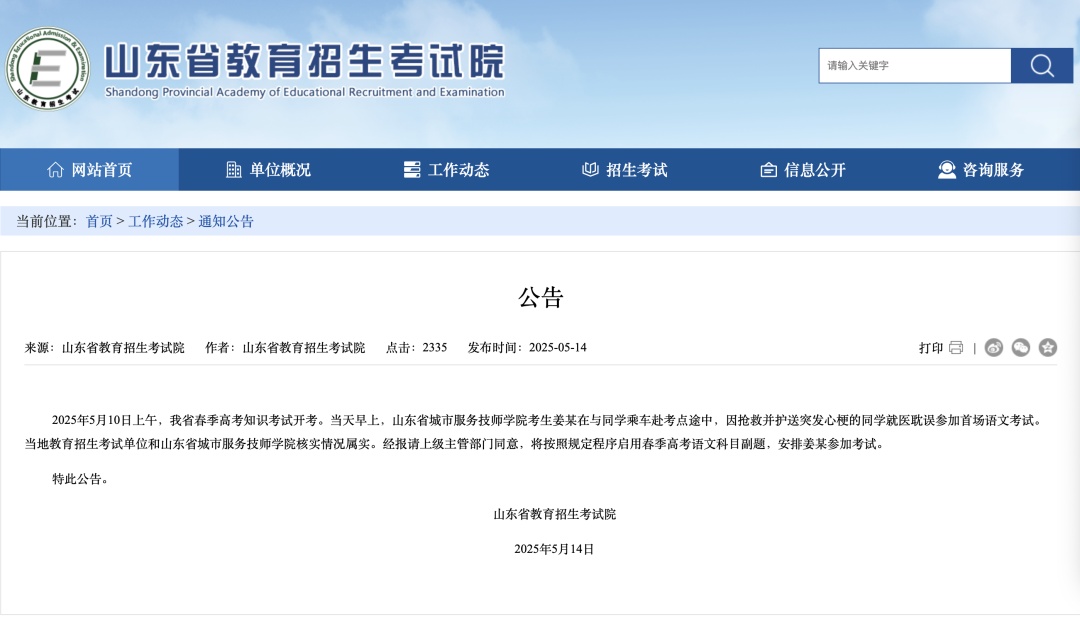Click the 山东省教育招生考试院 header title
Screen dimensions: 1080x617
pyautogui.click(x=304, y=60)
